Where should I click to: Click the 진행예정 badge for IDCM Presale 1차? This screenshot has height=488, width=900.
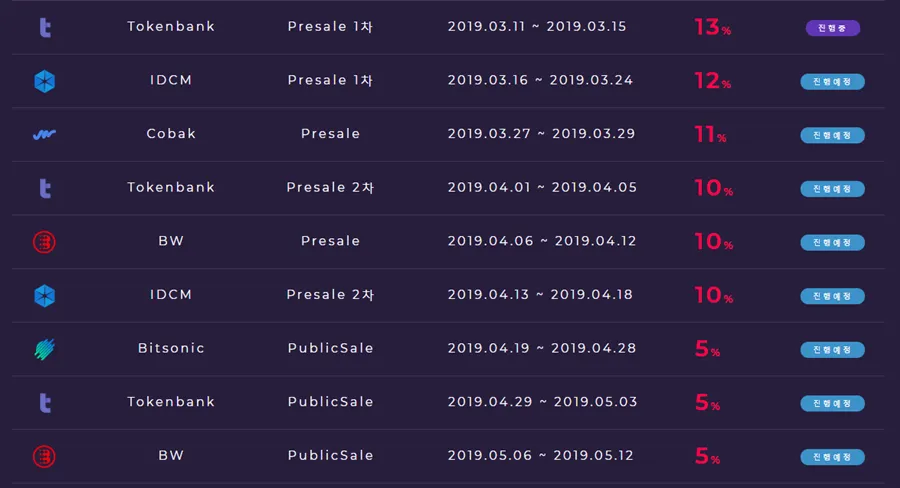coord(832,82)
